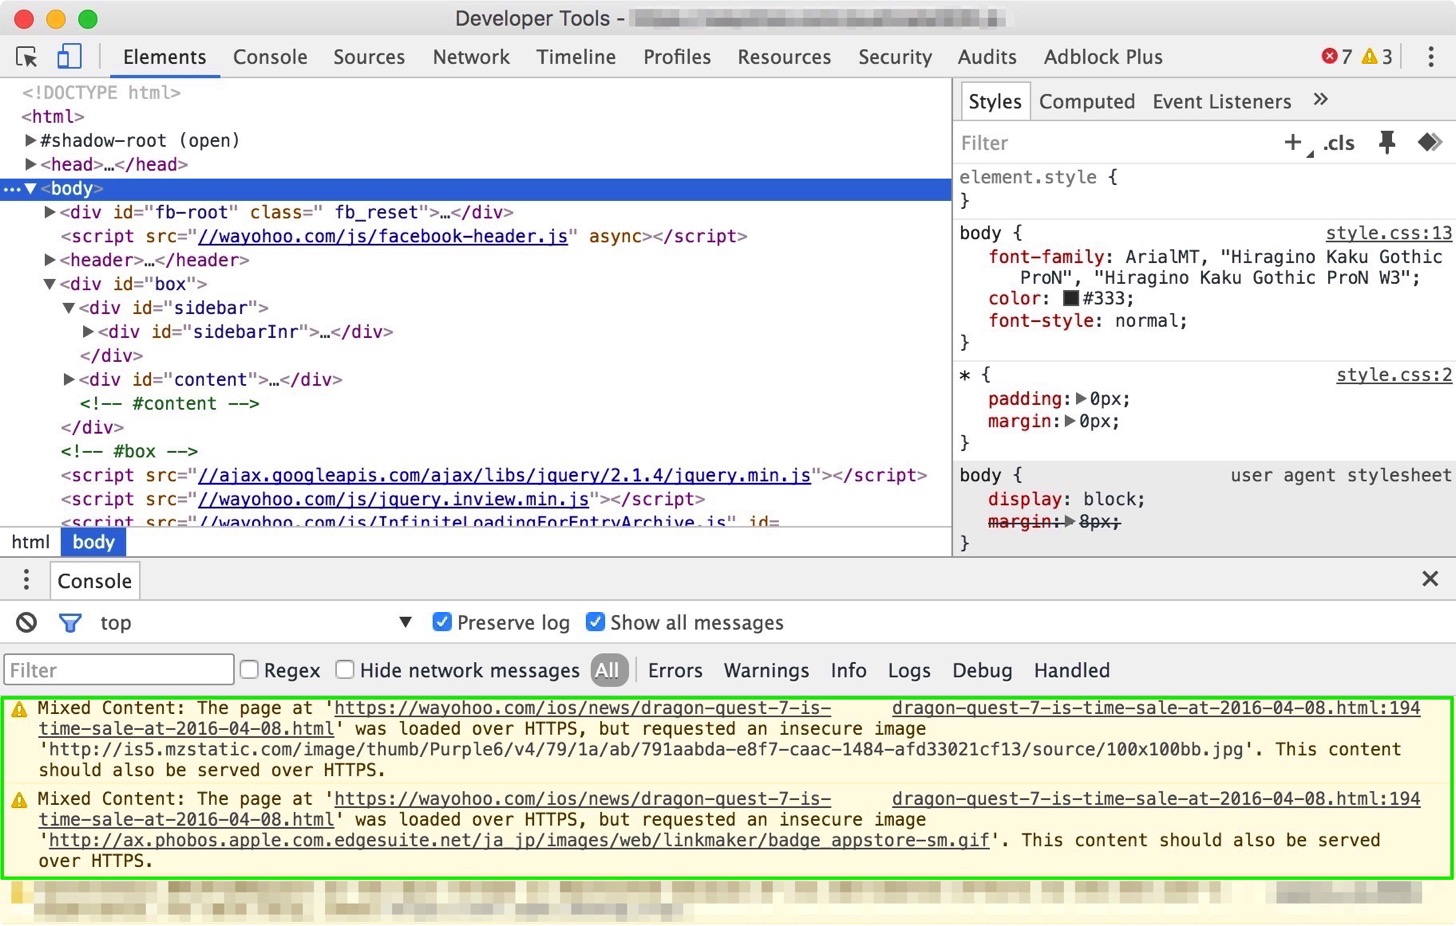Expand the div id fb-root node
Image resolution: width=1456 pixels, height=926 pixels.
(50, 212)
